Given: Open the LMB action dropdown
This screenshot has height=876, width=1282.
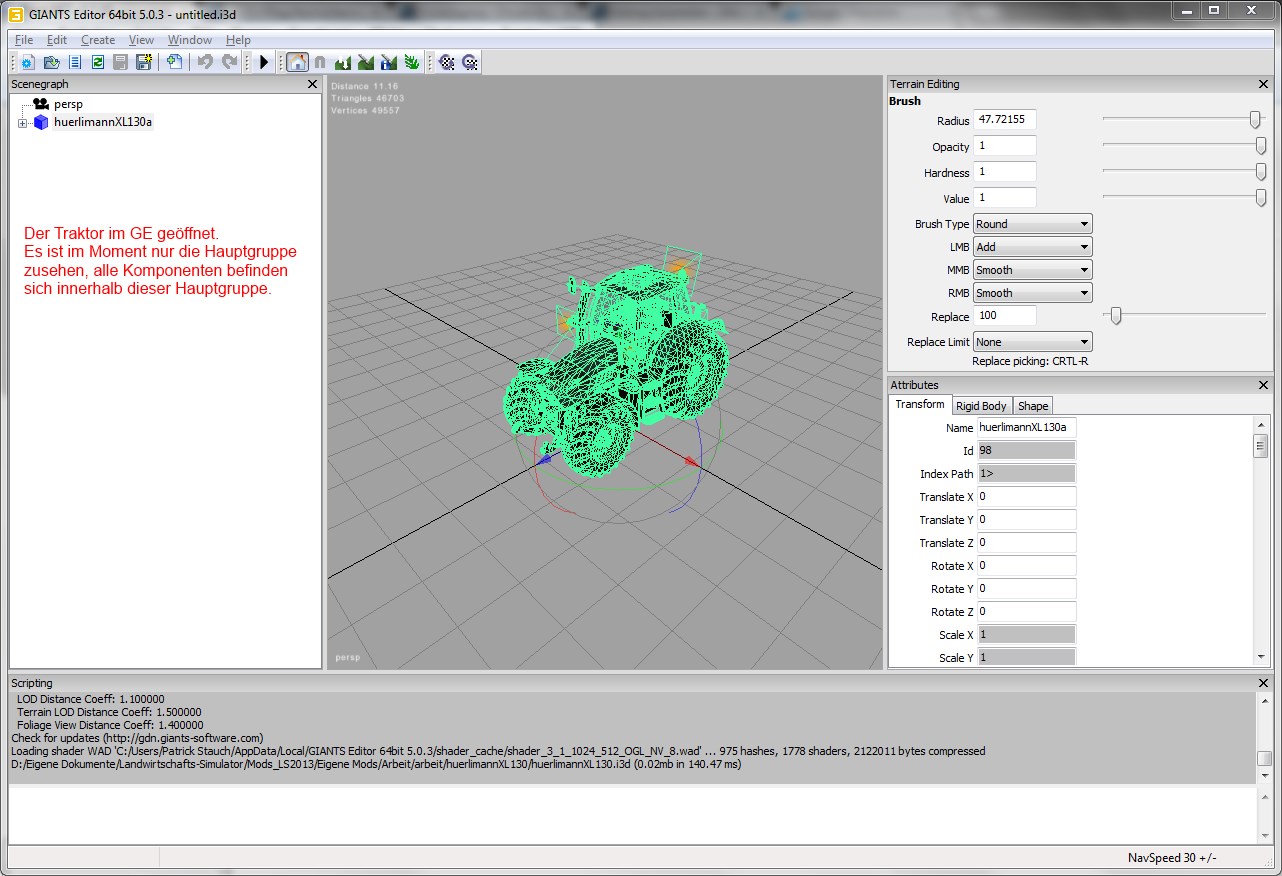Looking at the screenshot, I should (x=1033, y=247).
